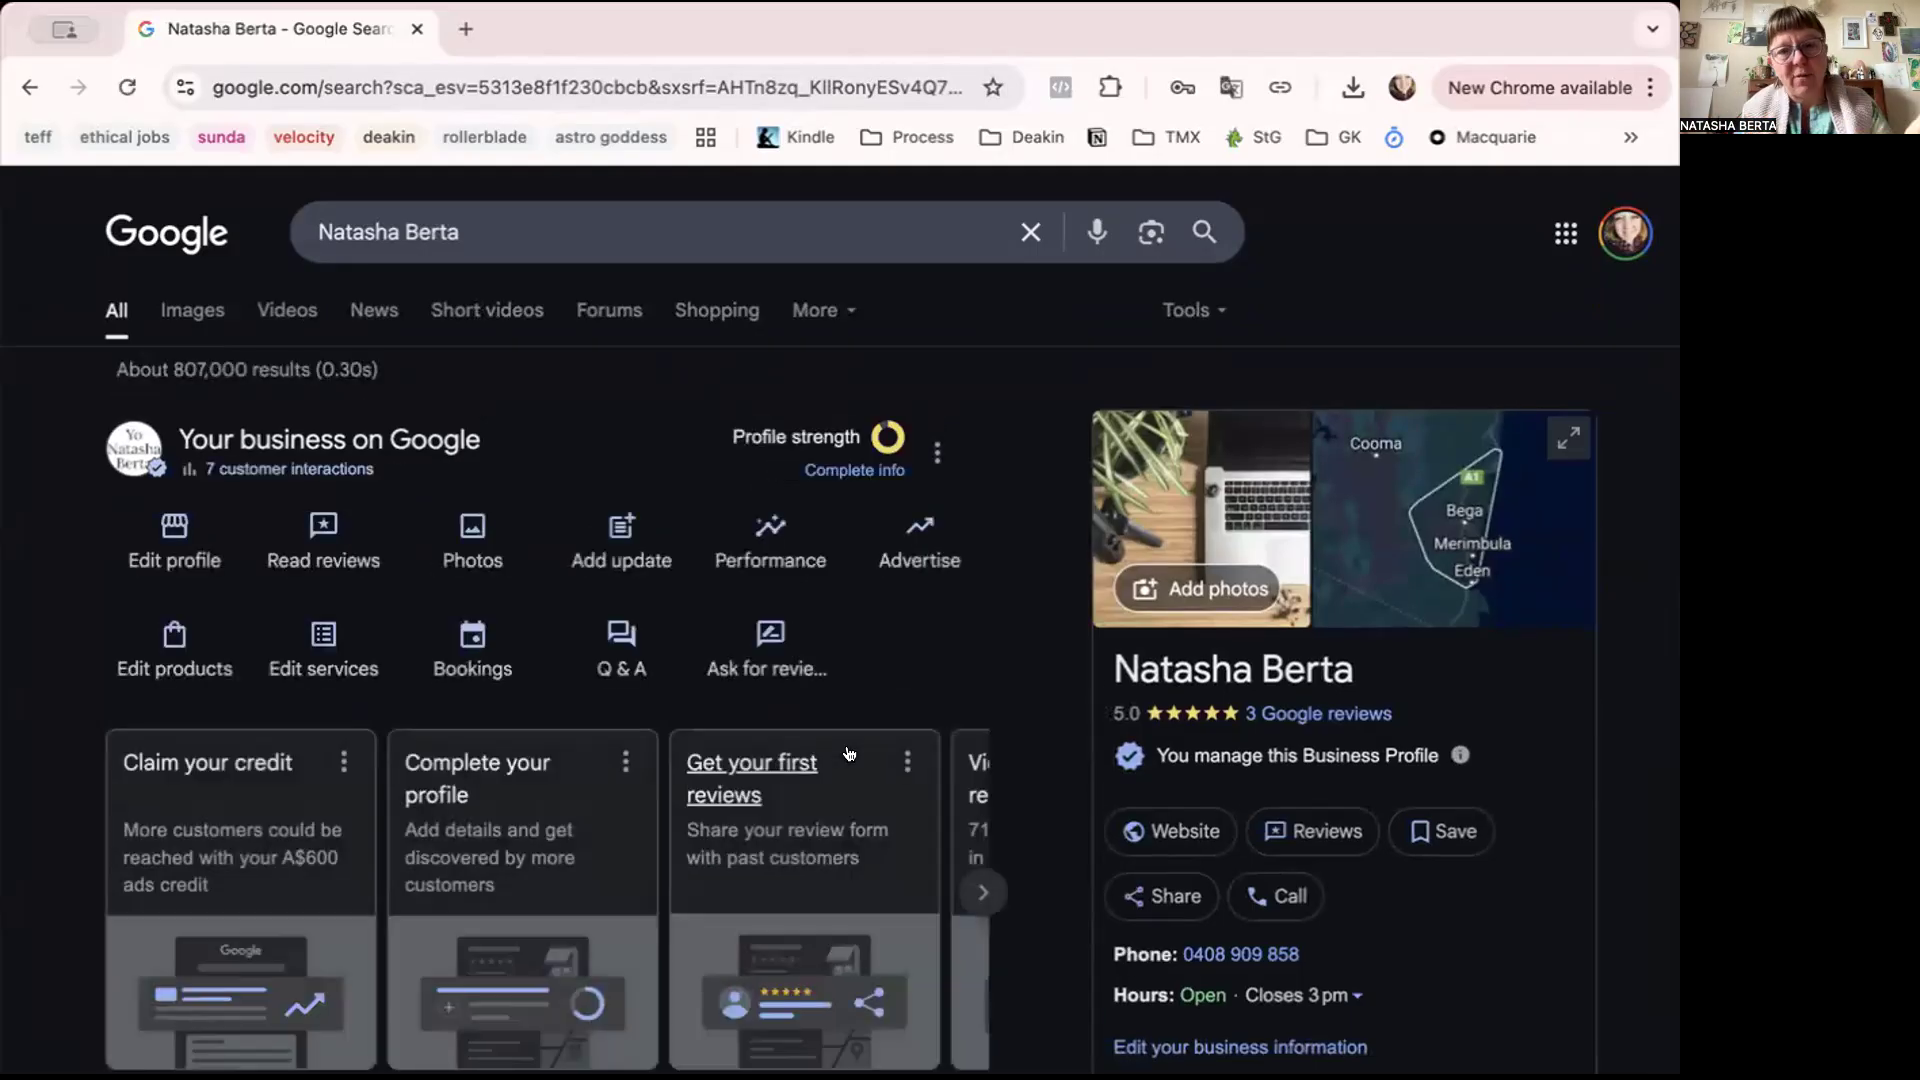Viewport: 1920px width, 1080px height.
Task: Clear the search box with the X
Action: [x=1030, y=232]
